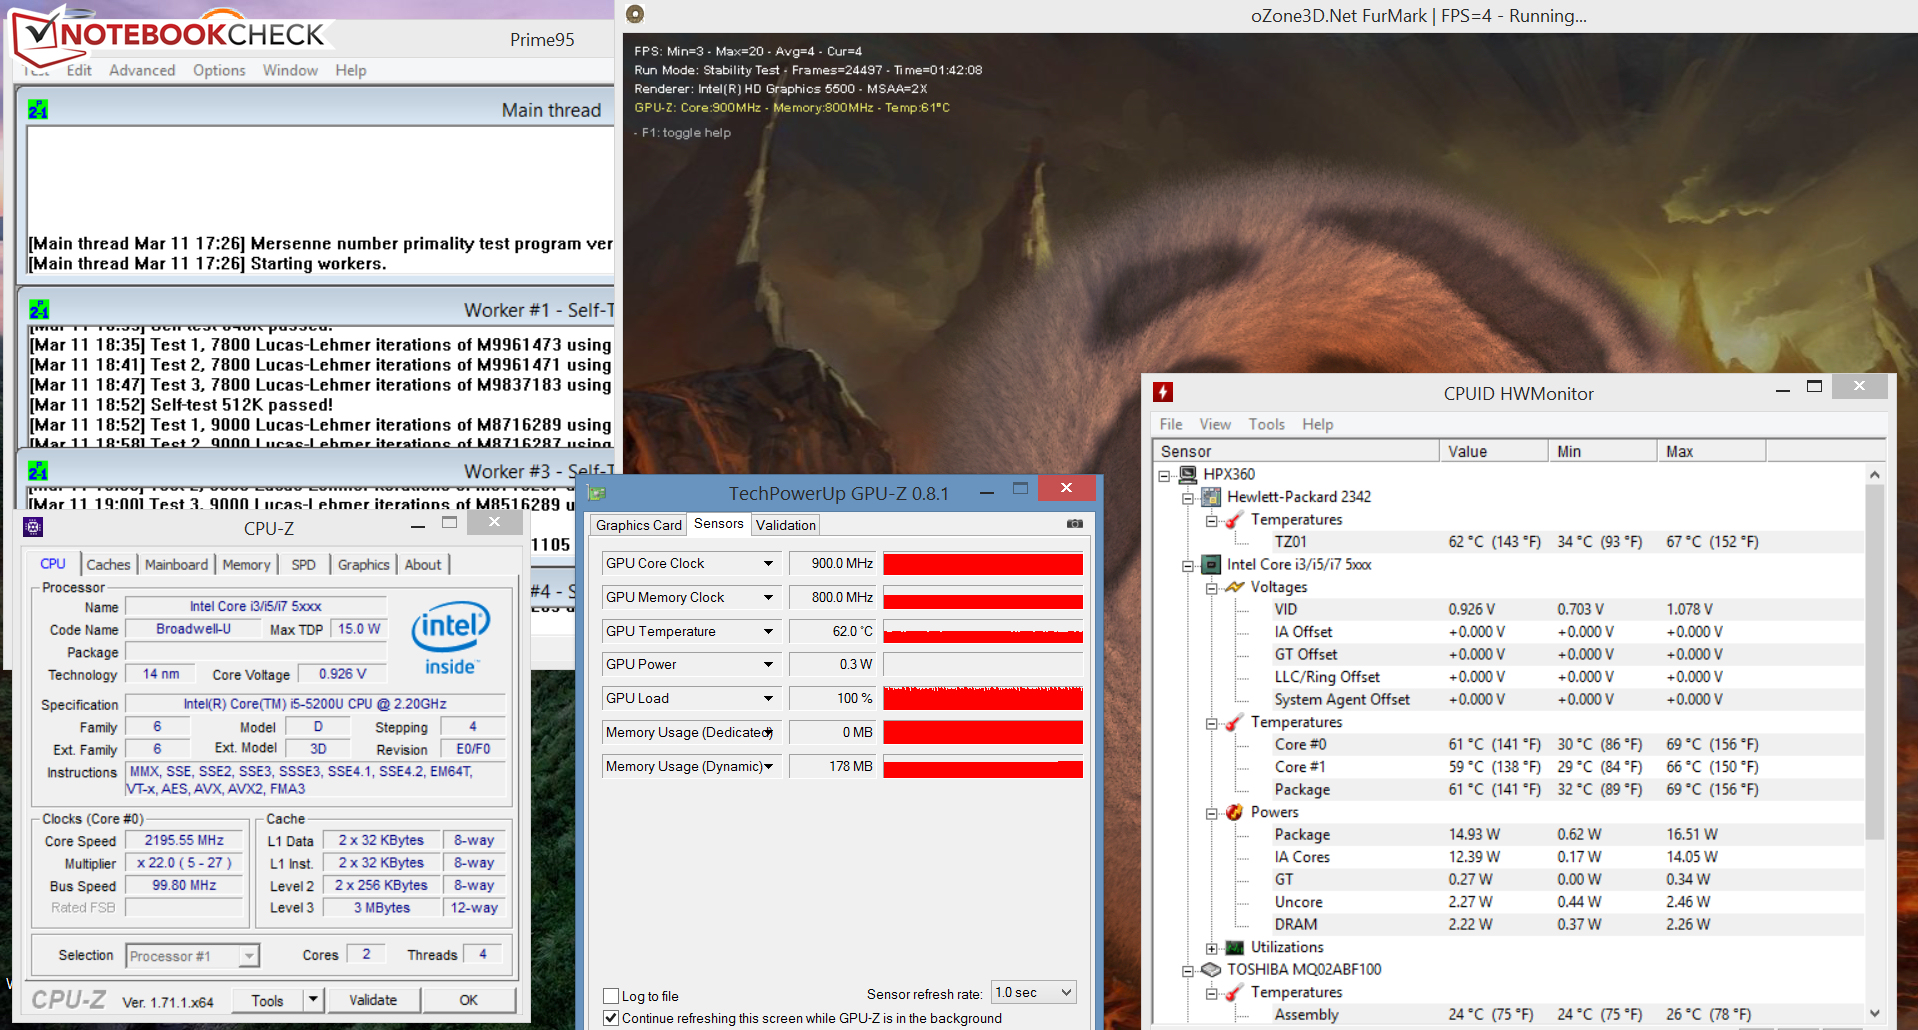Image resolution: width=1918 pixels, height=1030 pixels.
Task: Click the Specification field in CPU-Z
Action: tap(315, 704)
